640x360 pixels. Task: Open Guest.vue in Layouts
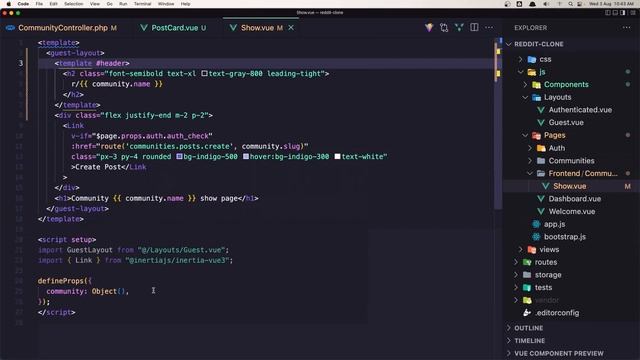pos(566,122)
